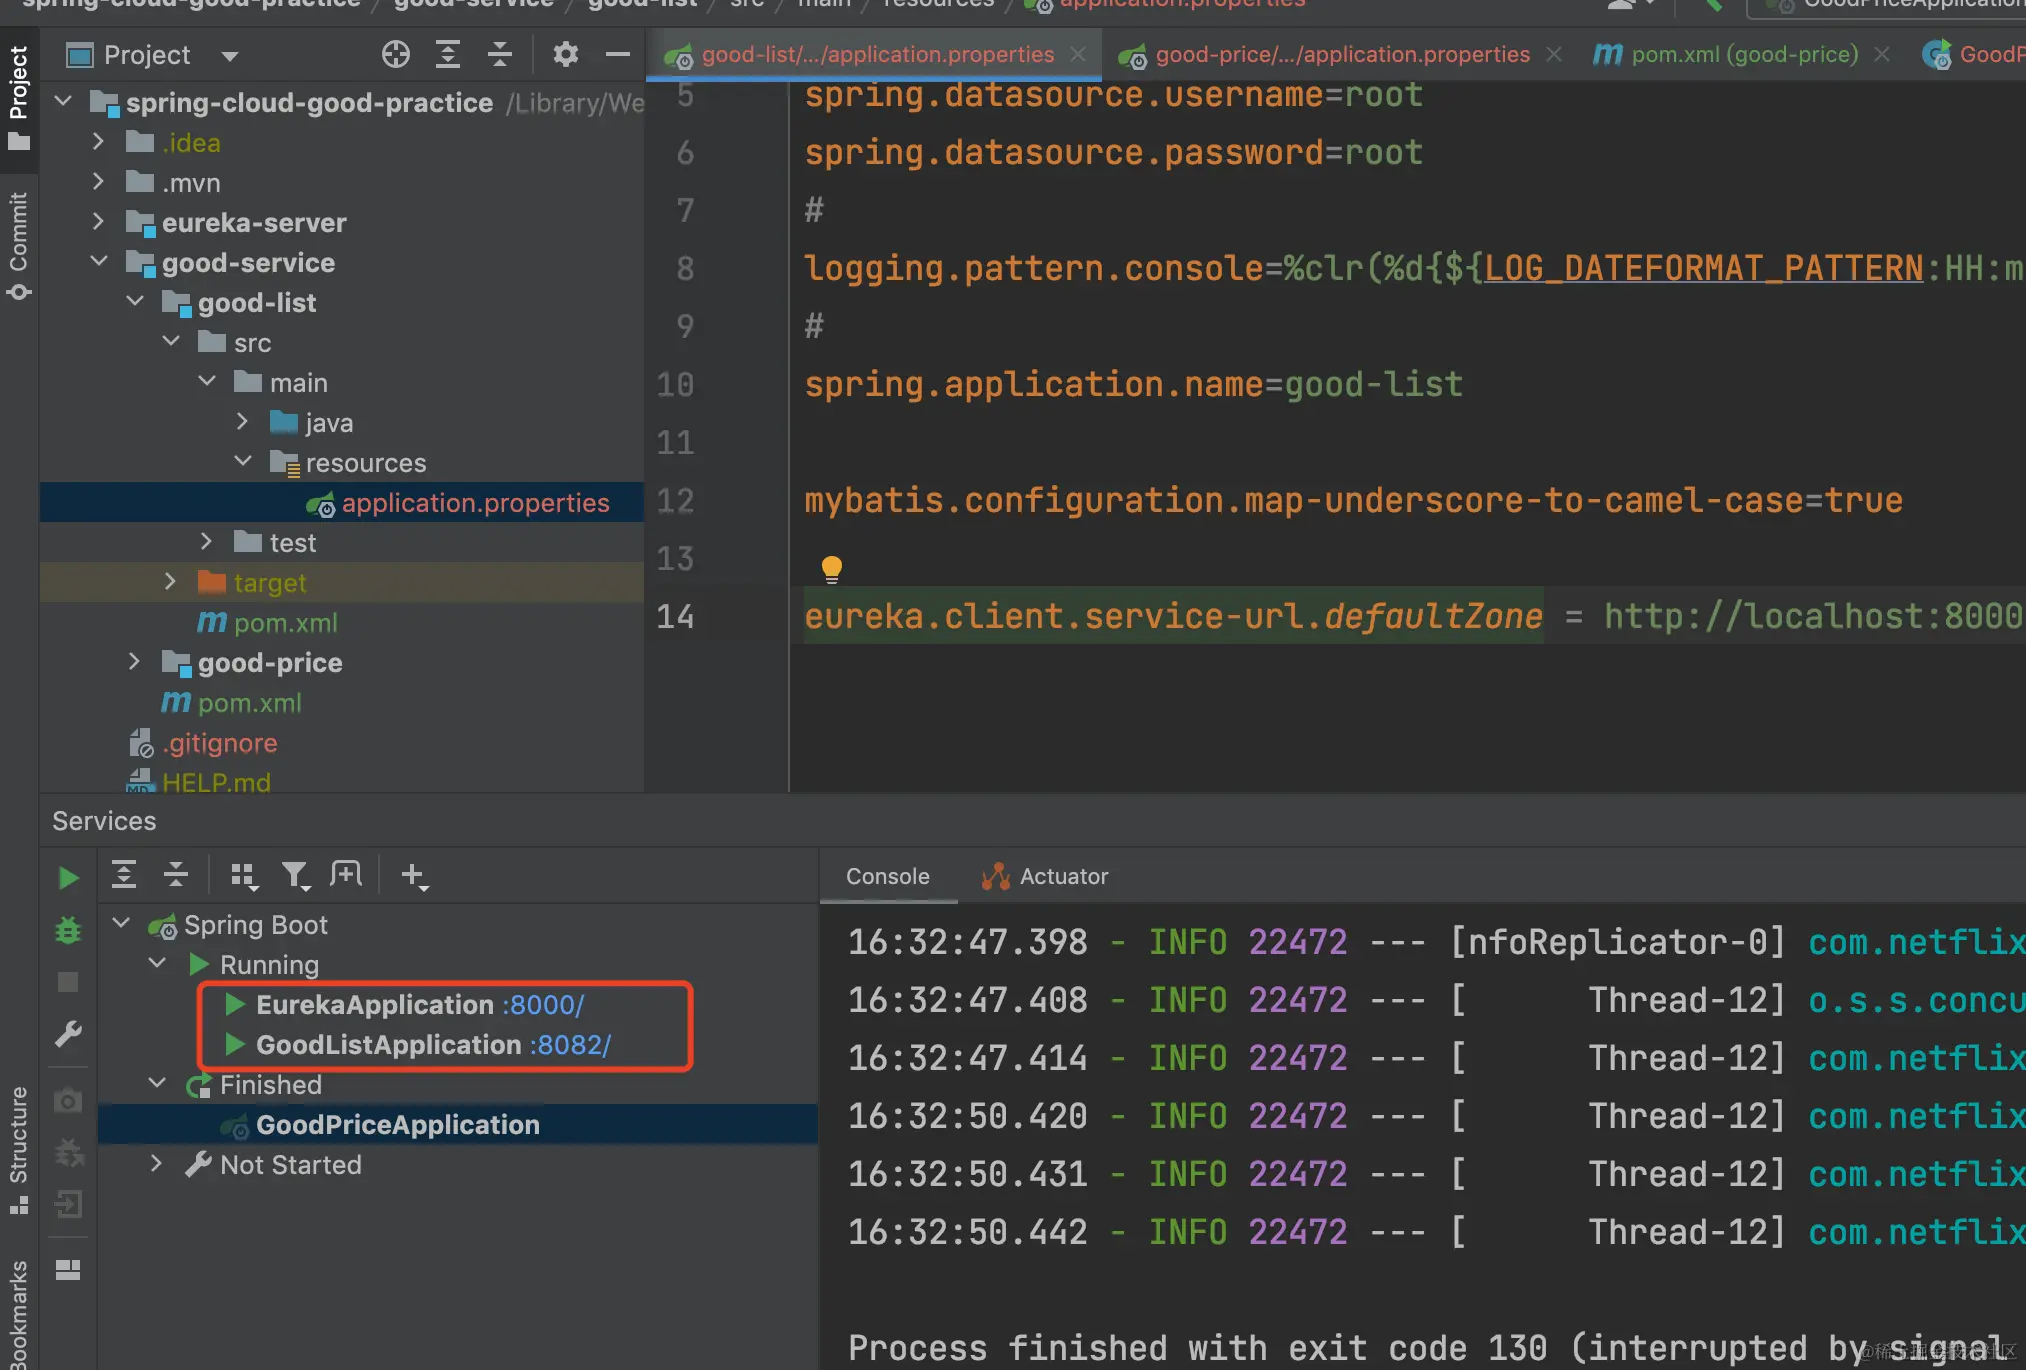Click the debug bug icon in Services
The width and height of the screenshot is (2026, 1370).
coord(68,930)
